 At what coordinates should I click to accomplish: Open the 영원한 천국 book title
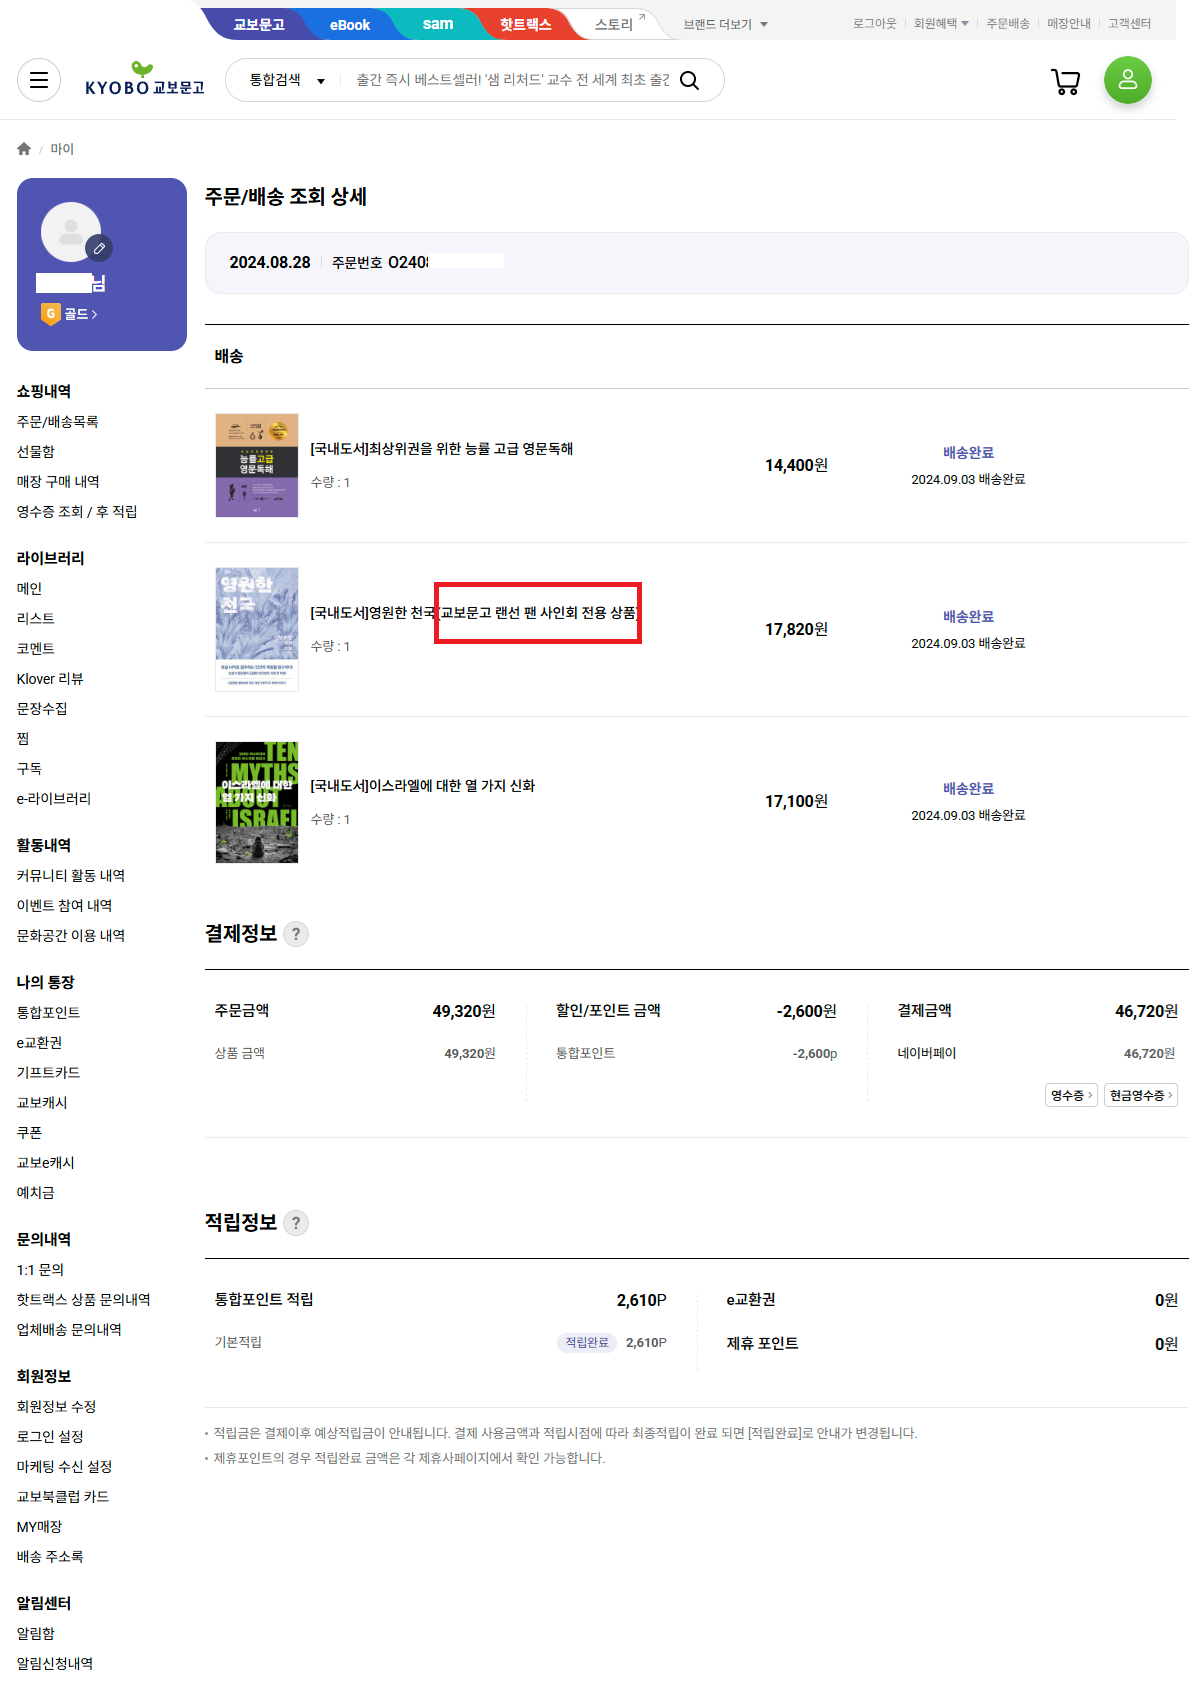click(x=474, y=612)
